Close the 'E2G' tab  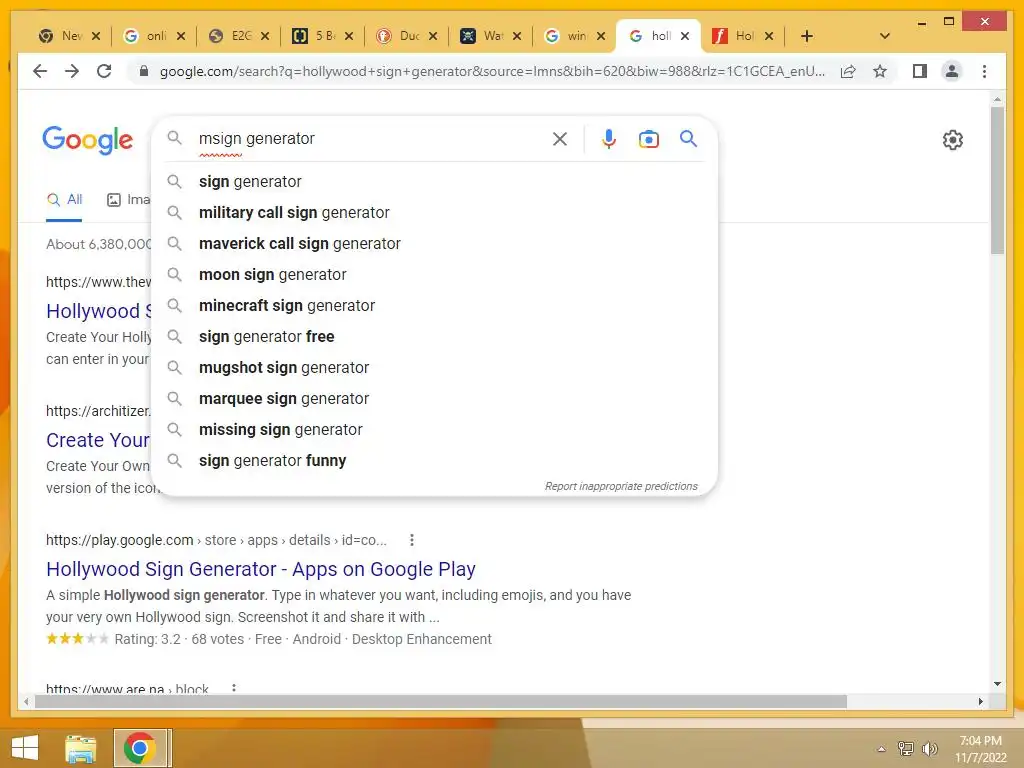264,36
